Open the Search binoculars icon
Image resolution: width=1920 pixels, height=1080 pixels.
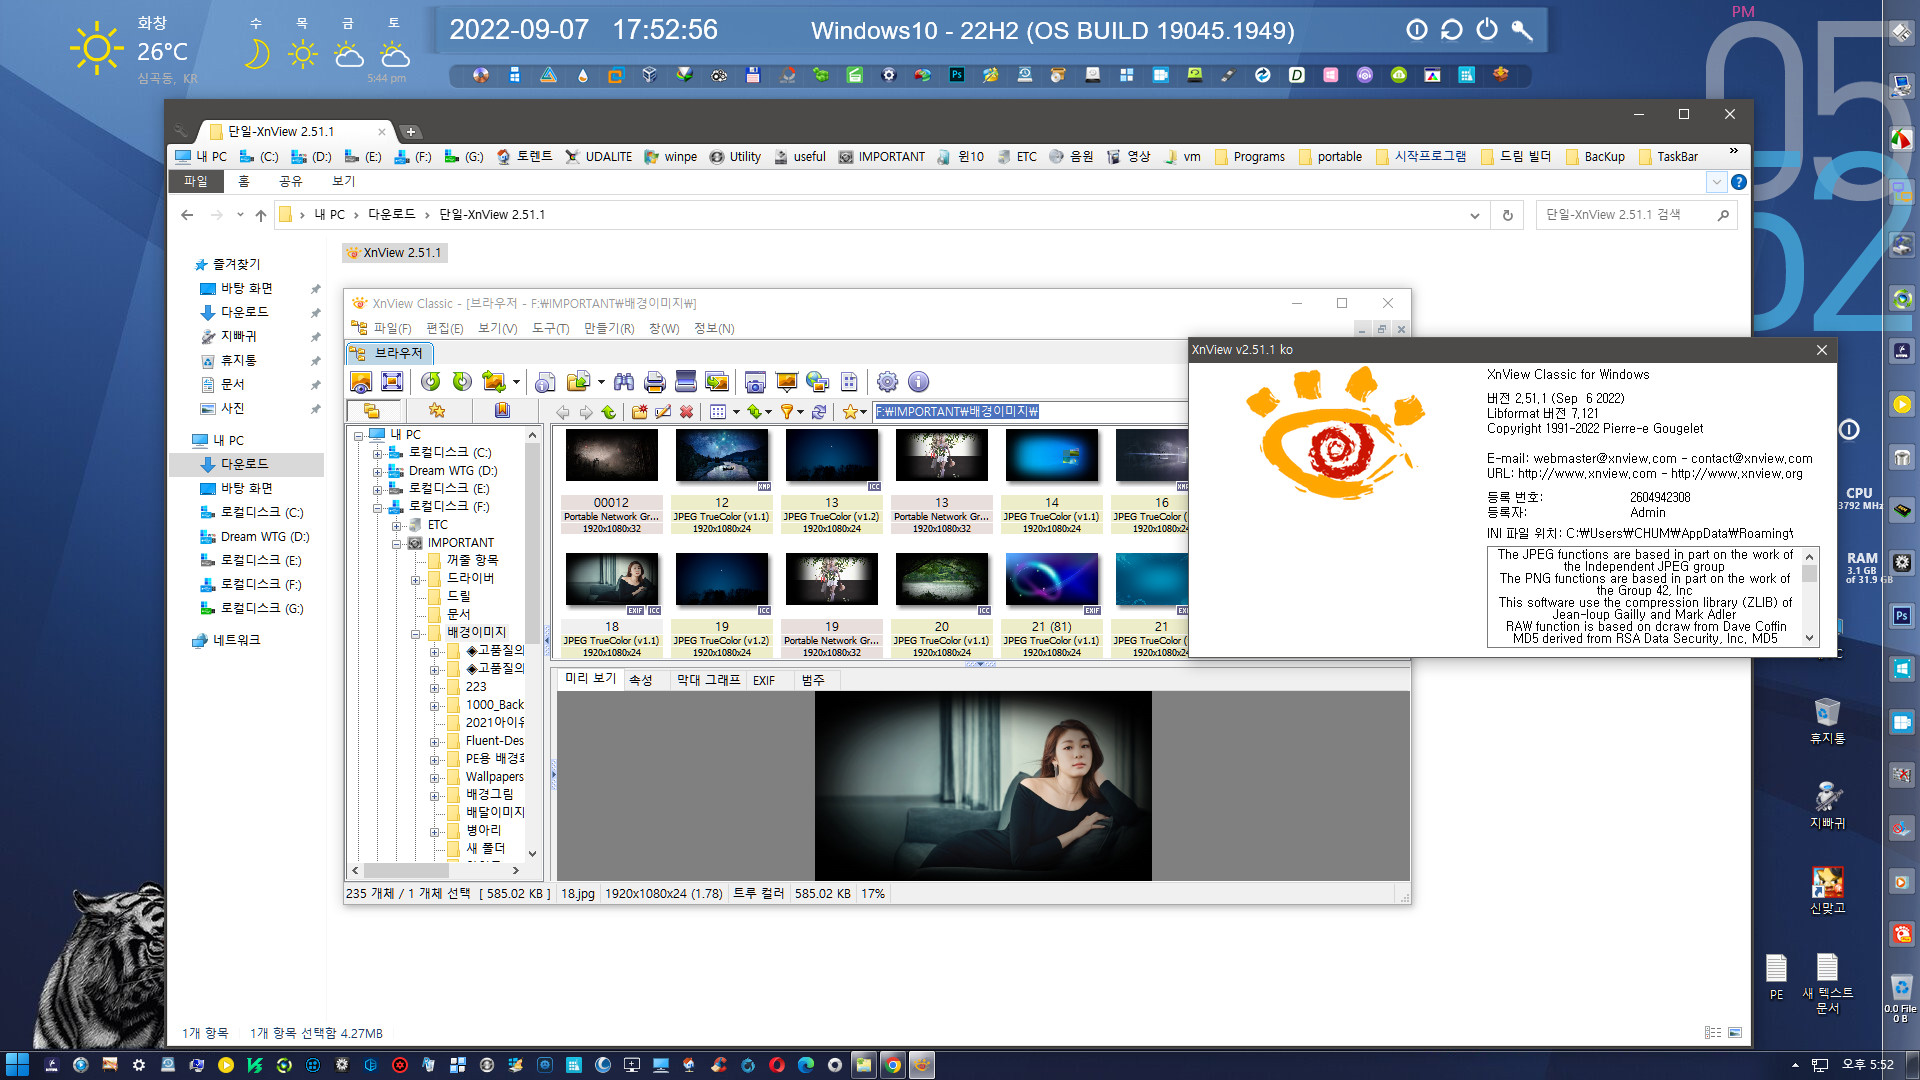click(x=624, y=382)
